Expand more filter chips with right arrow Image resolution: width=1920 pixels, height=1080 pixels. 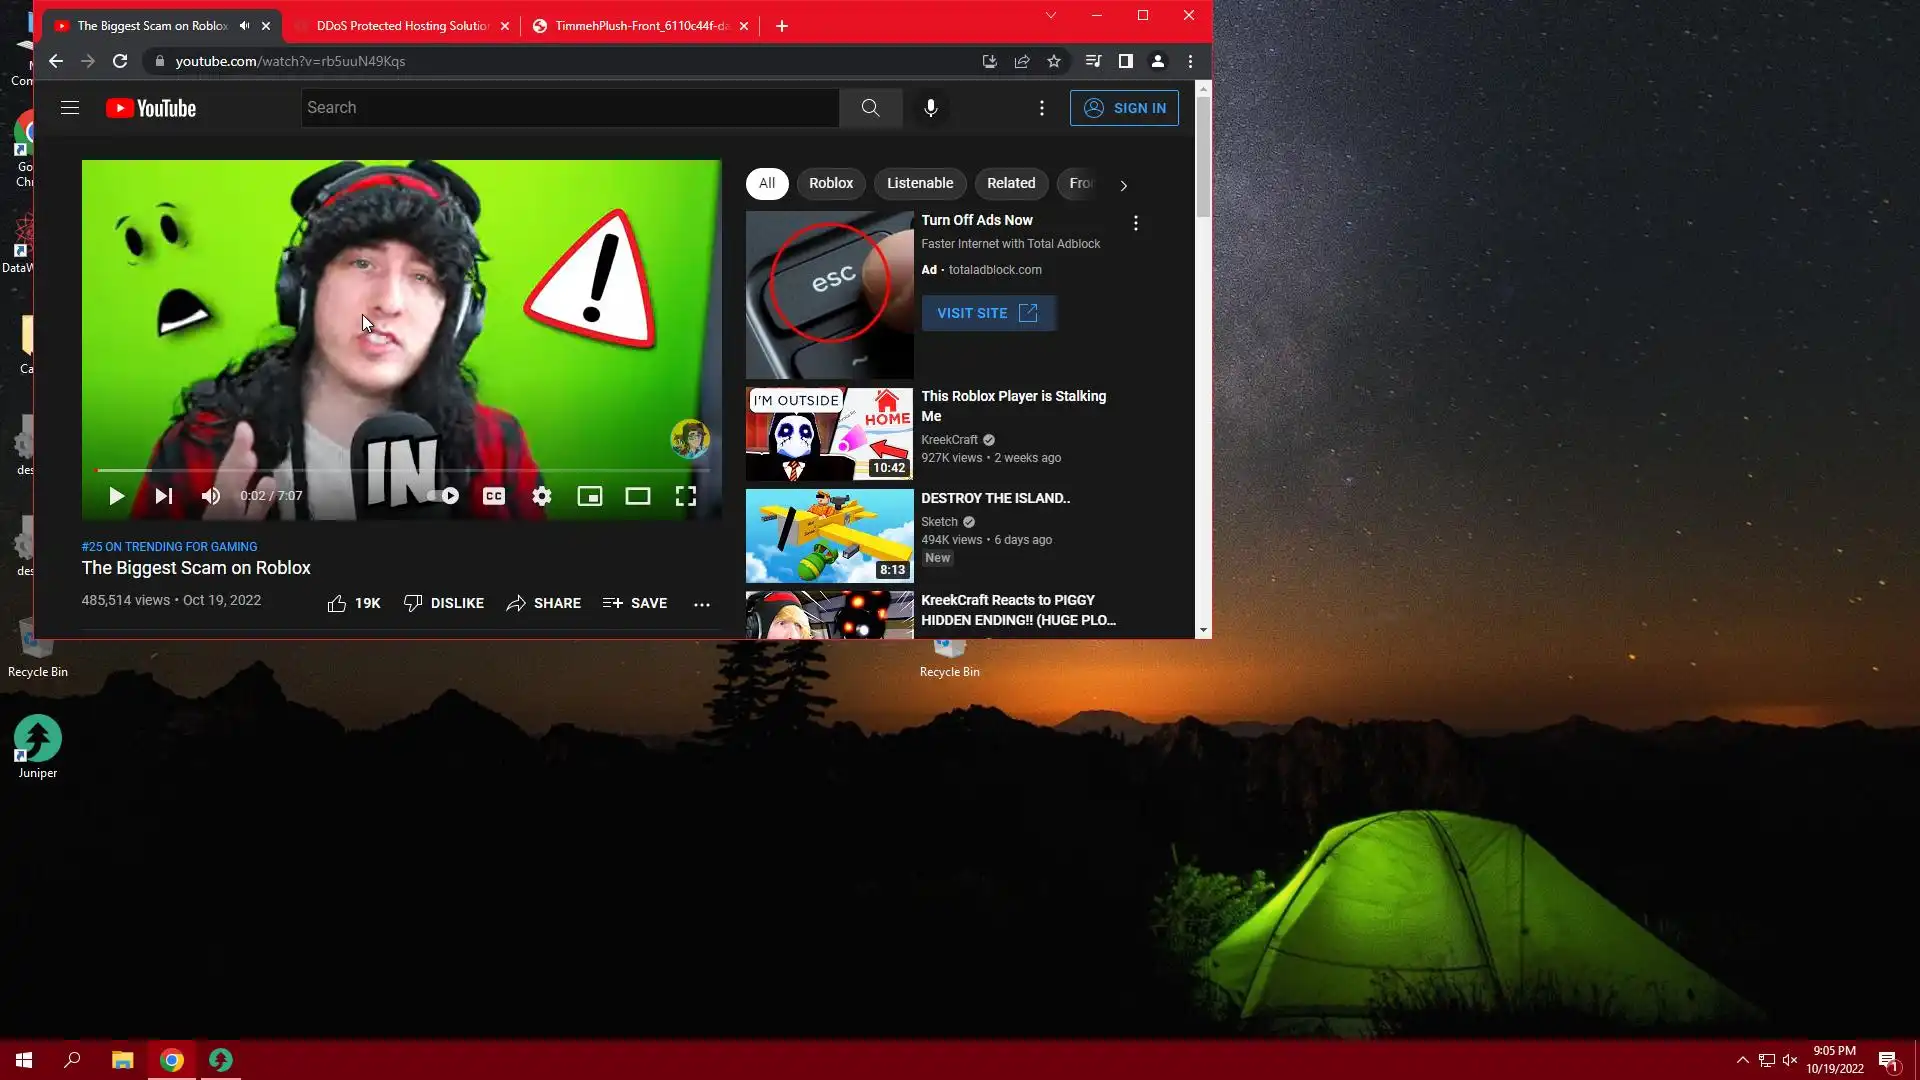click(x=1123, y=185)
